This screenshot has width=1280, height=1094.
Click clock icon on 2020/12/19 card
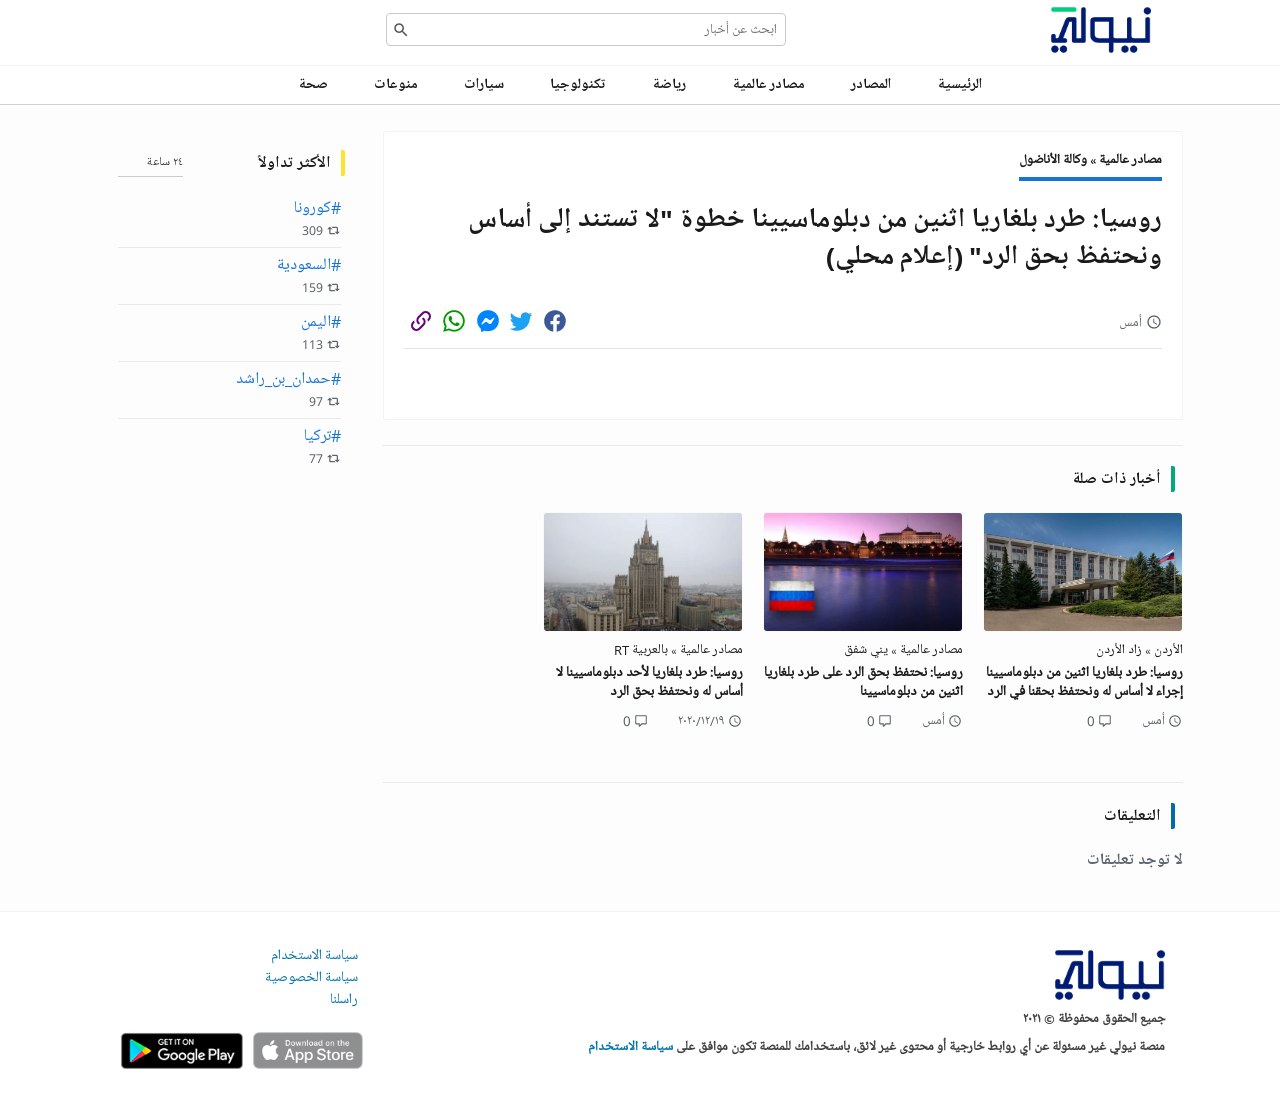tap(735, 721)
